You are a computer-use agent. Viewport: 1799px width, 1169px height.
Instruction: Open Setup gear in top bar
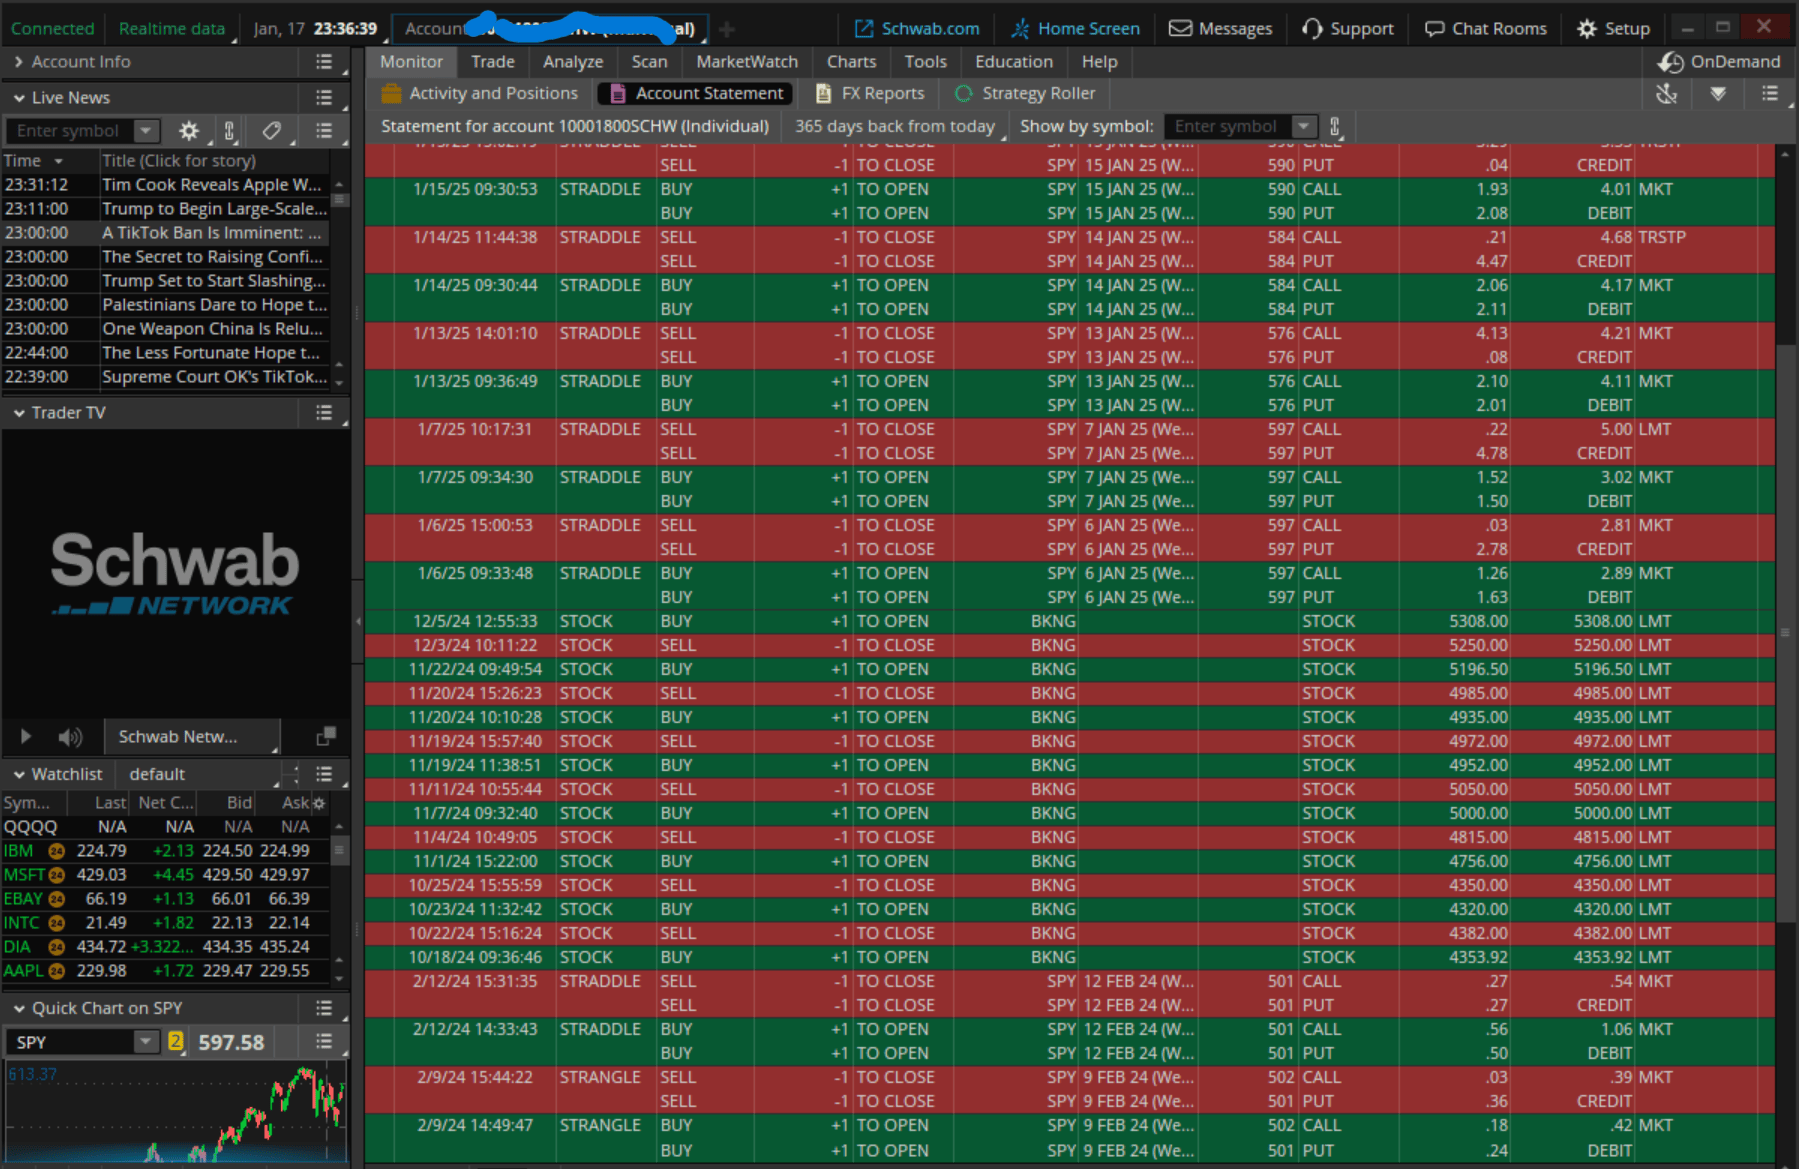point(1612,29)
